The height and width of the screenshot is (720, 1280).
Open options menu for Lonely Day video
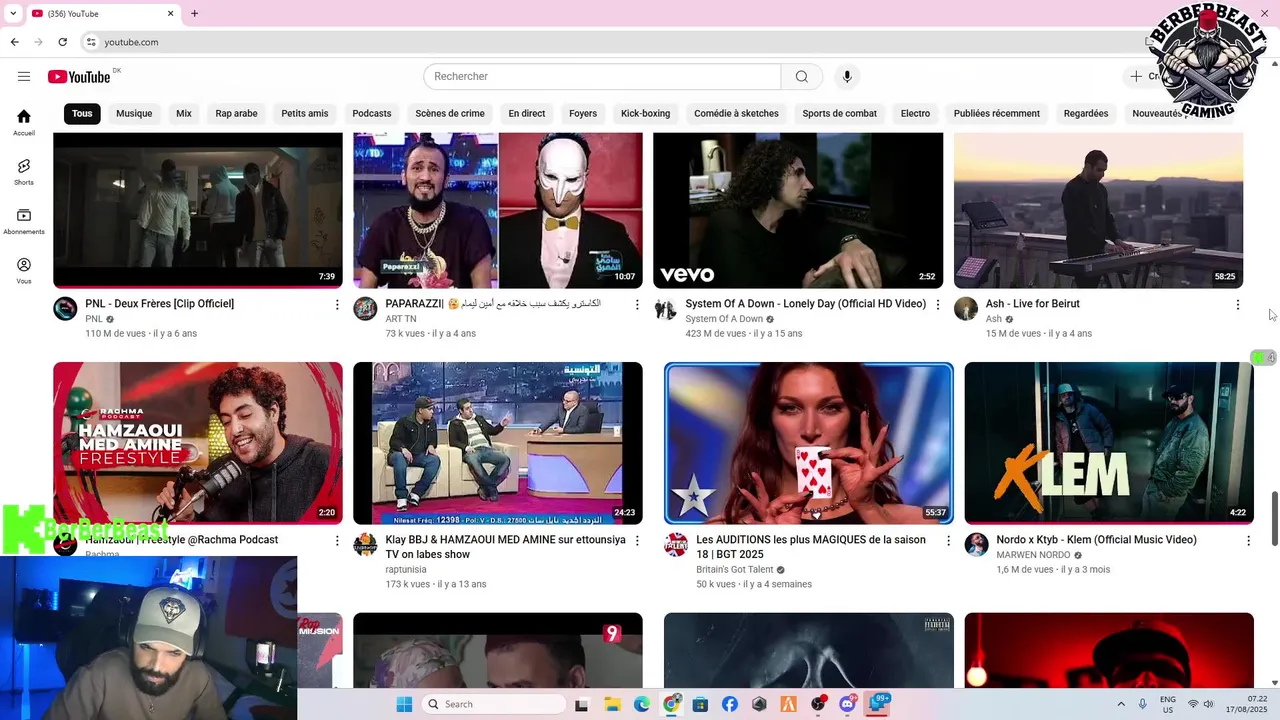coord(938,305)
